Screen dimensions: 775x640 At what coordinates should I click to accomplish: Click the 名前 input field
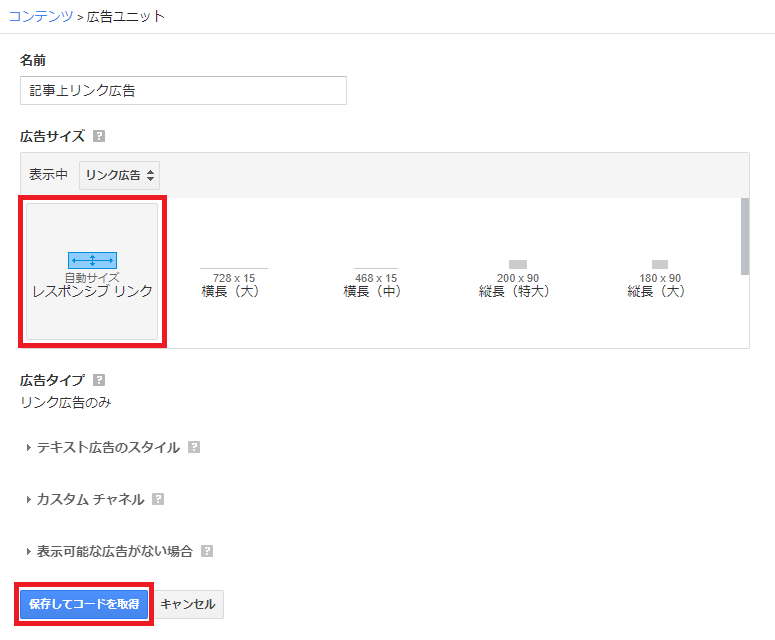(183, 90)
